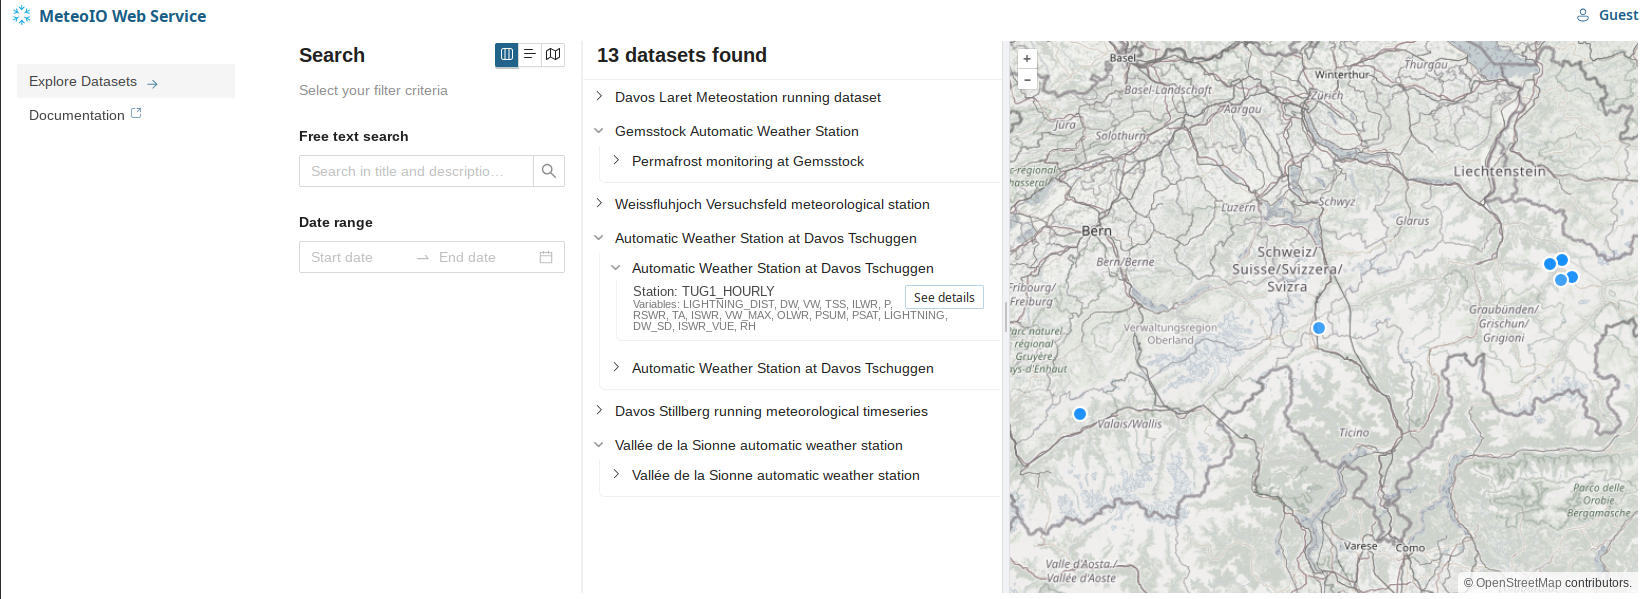Click the search magnifier button
Screen dimensions: 1652x599
coord(548,171)
